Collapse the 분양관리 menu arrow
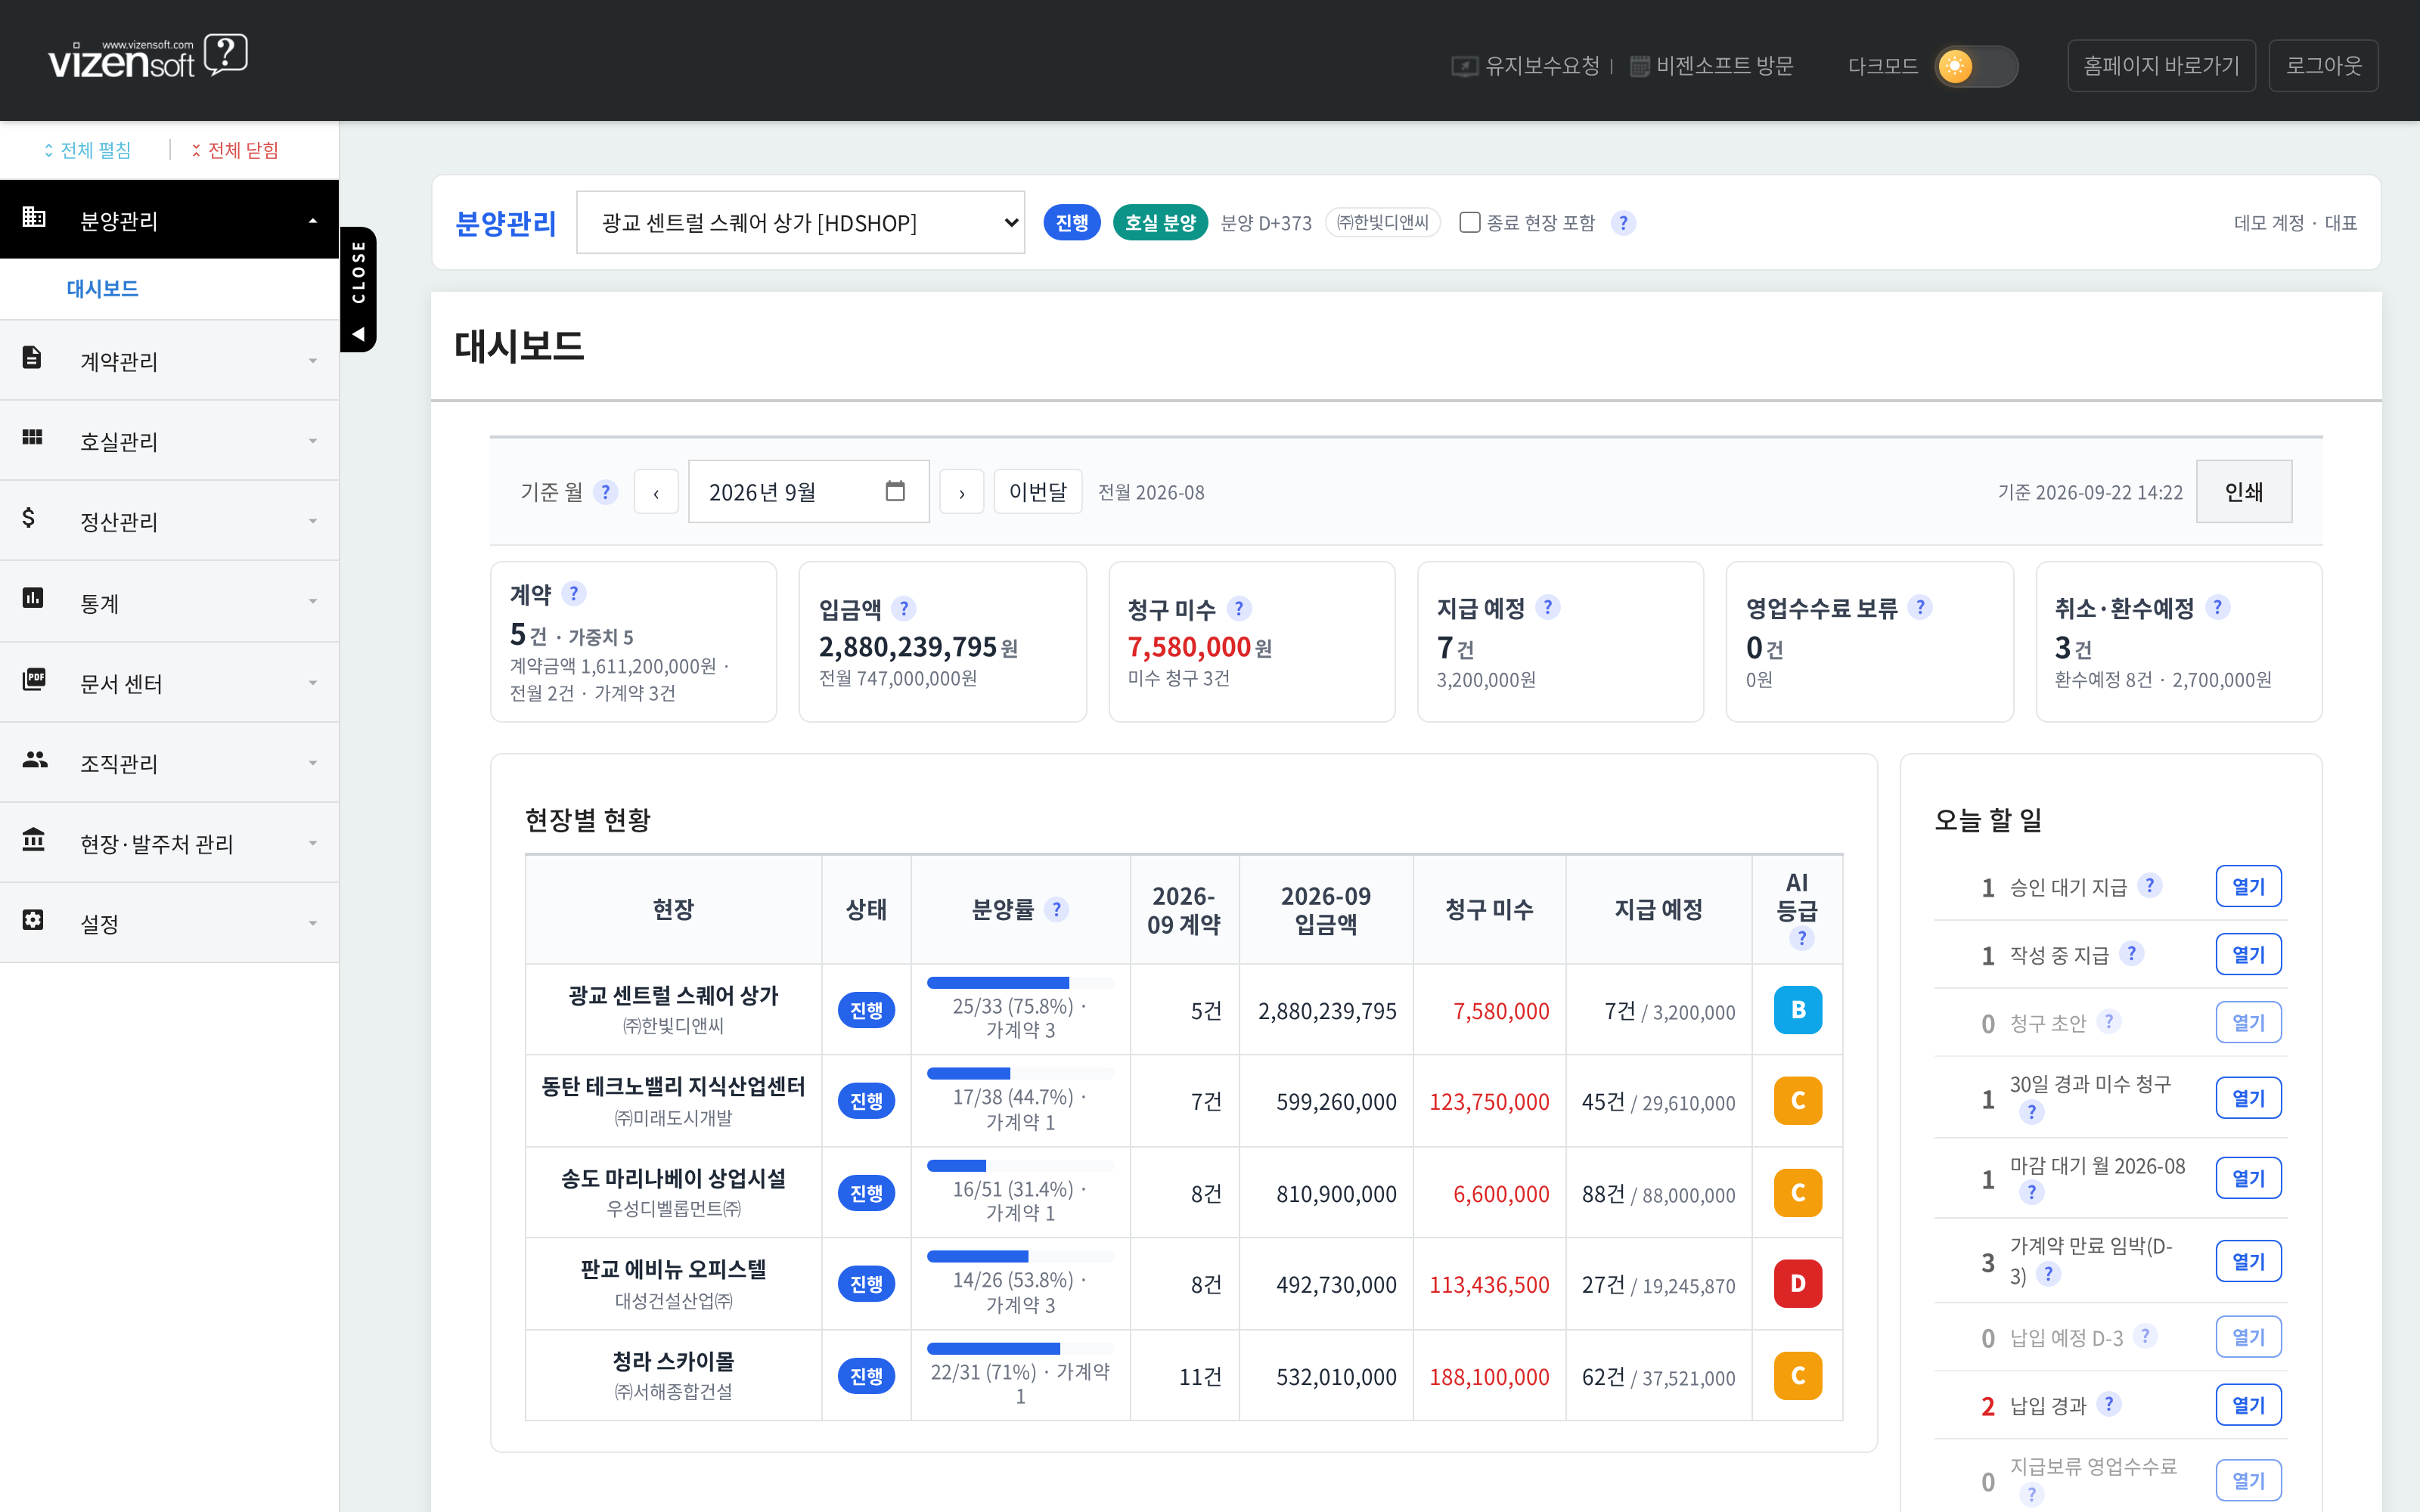 (x=313, y=221)
